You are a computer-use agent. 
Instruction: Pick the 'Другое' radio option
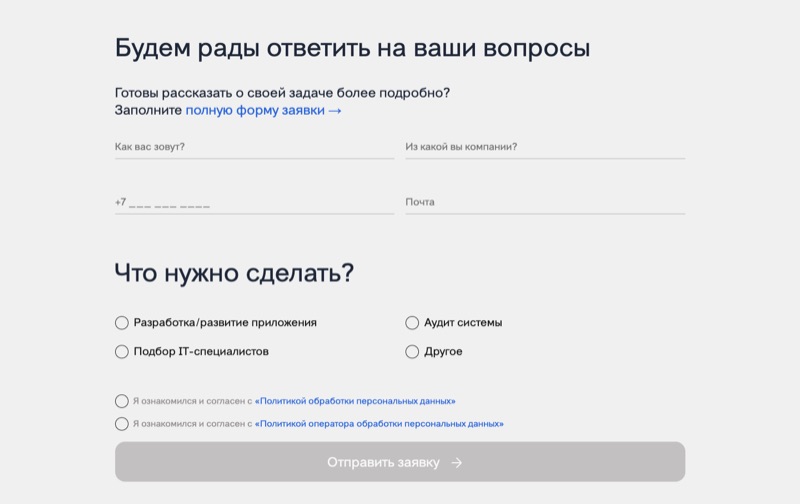coord(412,352)
